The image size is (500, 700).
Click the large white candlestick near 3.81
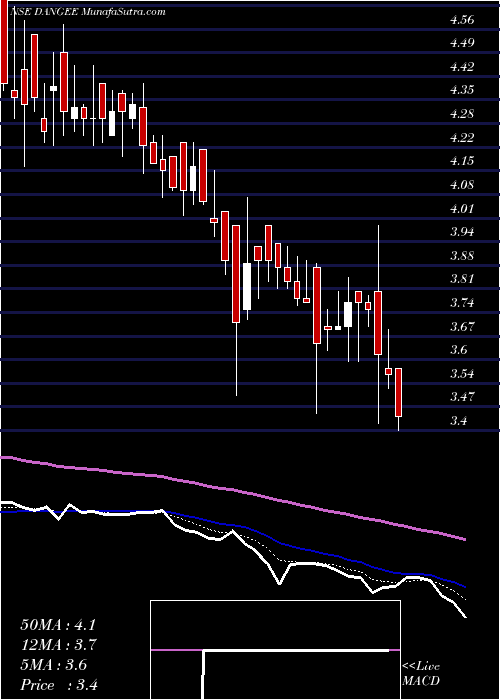pos(247,286)
